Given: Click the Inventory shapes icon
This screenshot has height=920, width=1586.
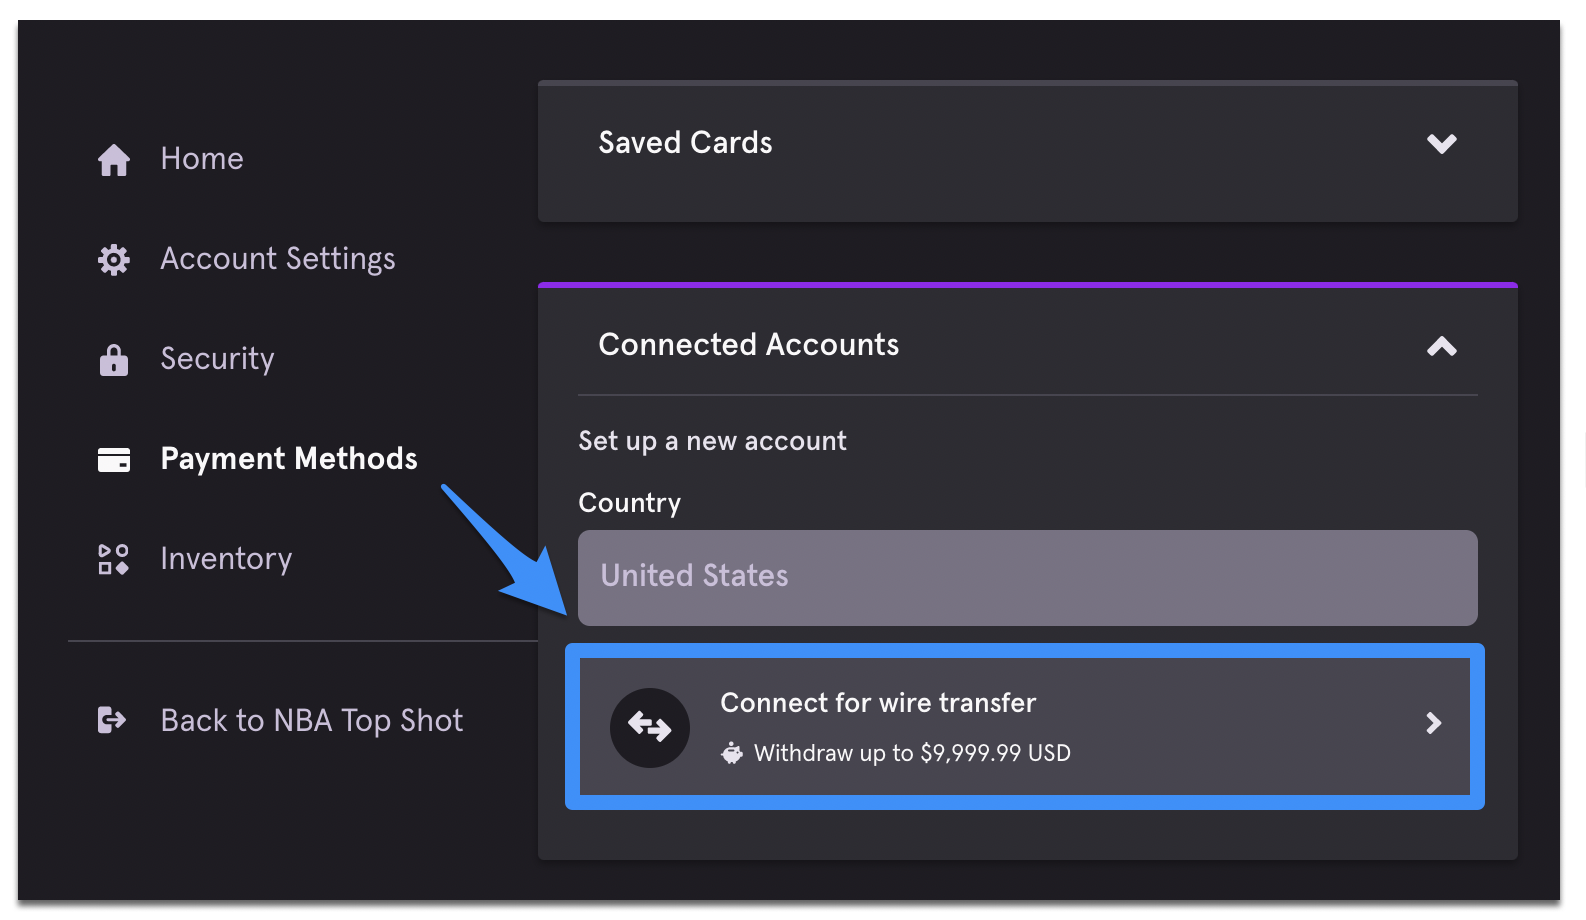Looking at the screenshot, I should pyautogui.click(x=114, y=559).
